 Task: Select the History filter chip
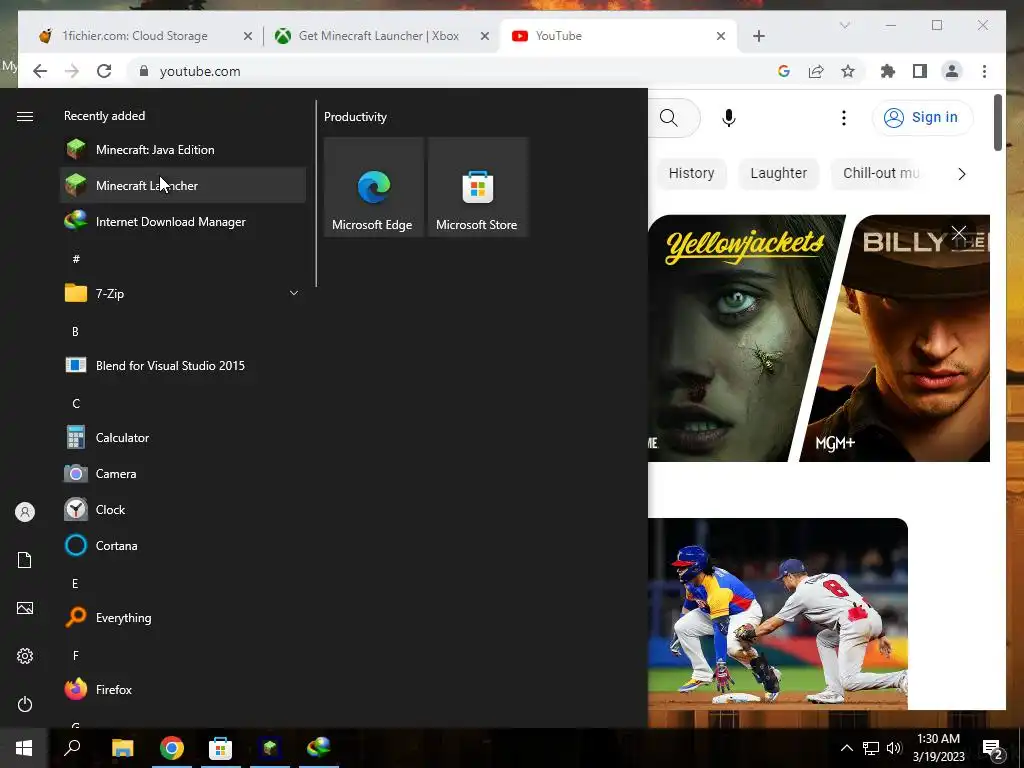tap(692, 173)
